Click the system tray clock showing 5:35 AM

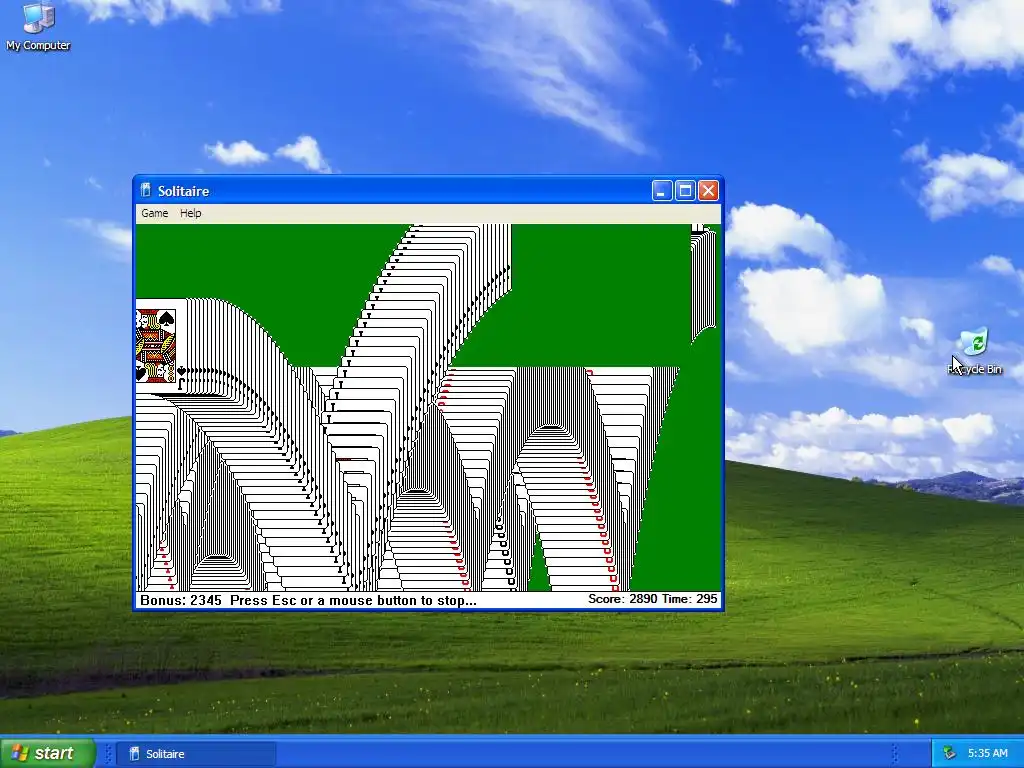987,754
